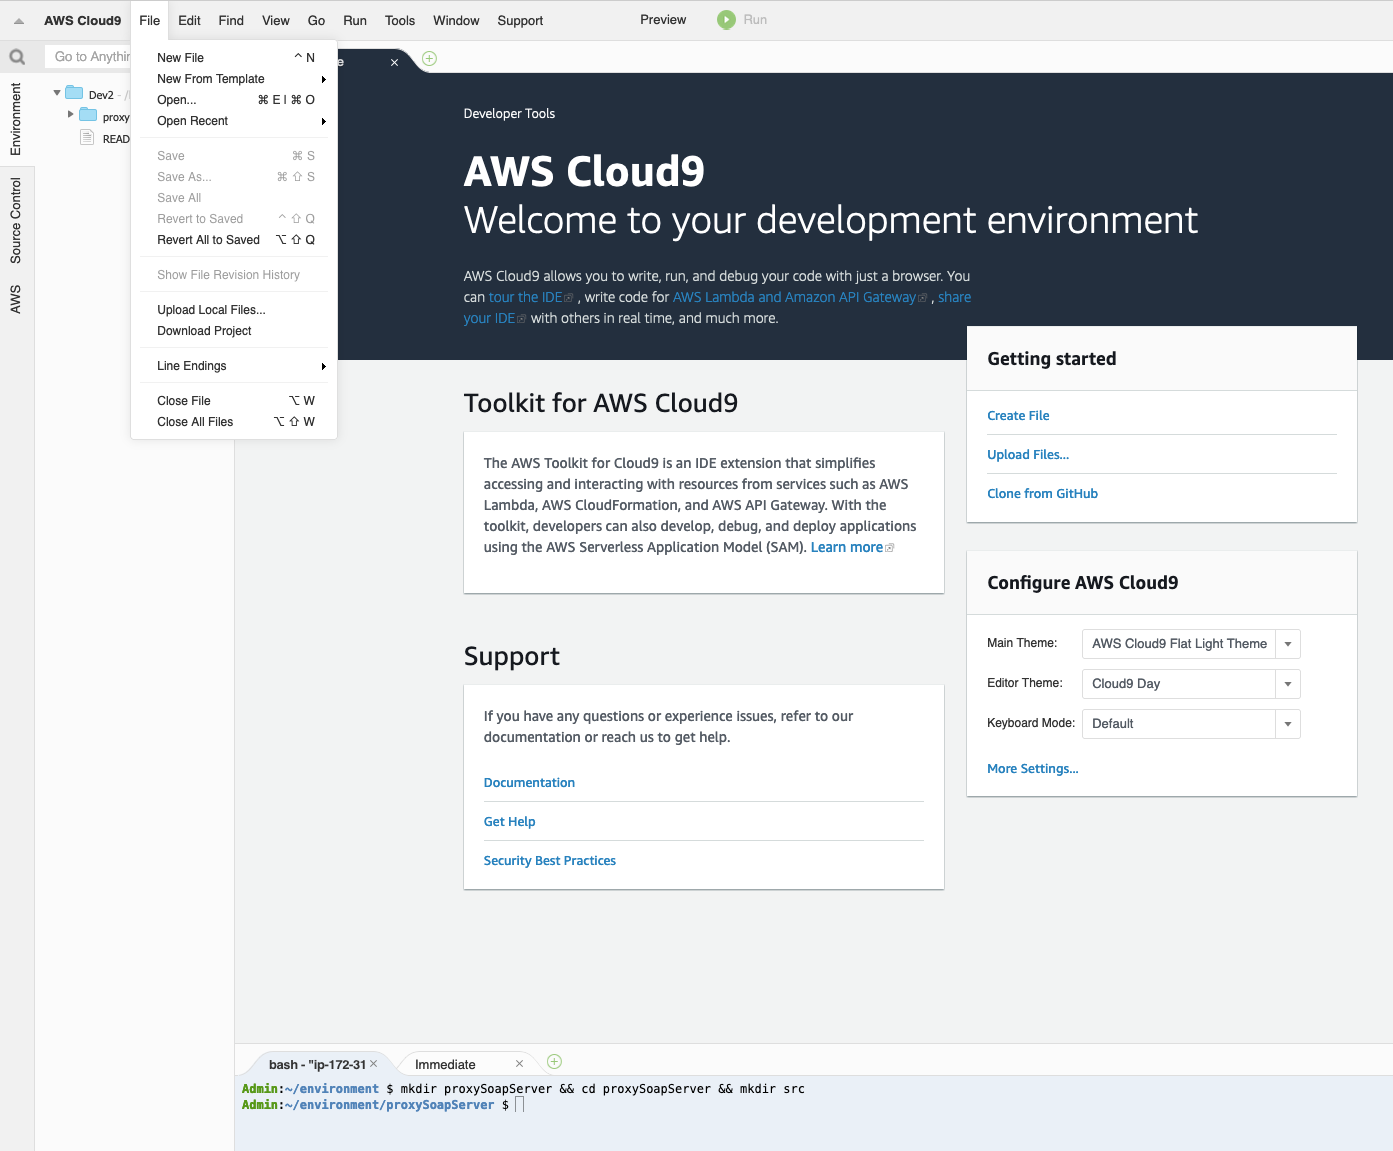
Task: Open the Source Control side panel tab
Action: point(16,221)
